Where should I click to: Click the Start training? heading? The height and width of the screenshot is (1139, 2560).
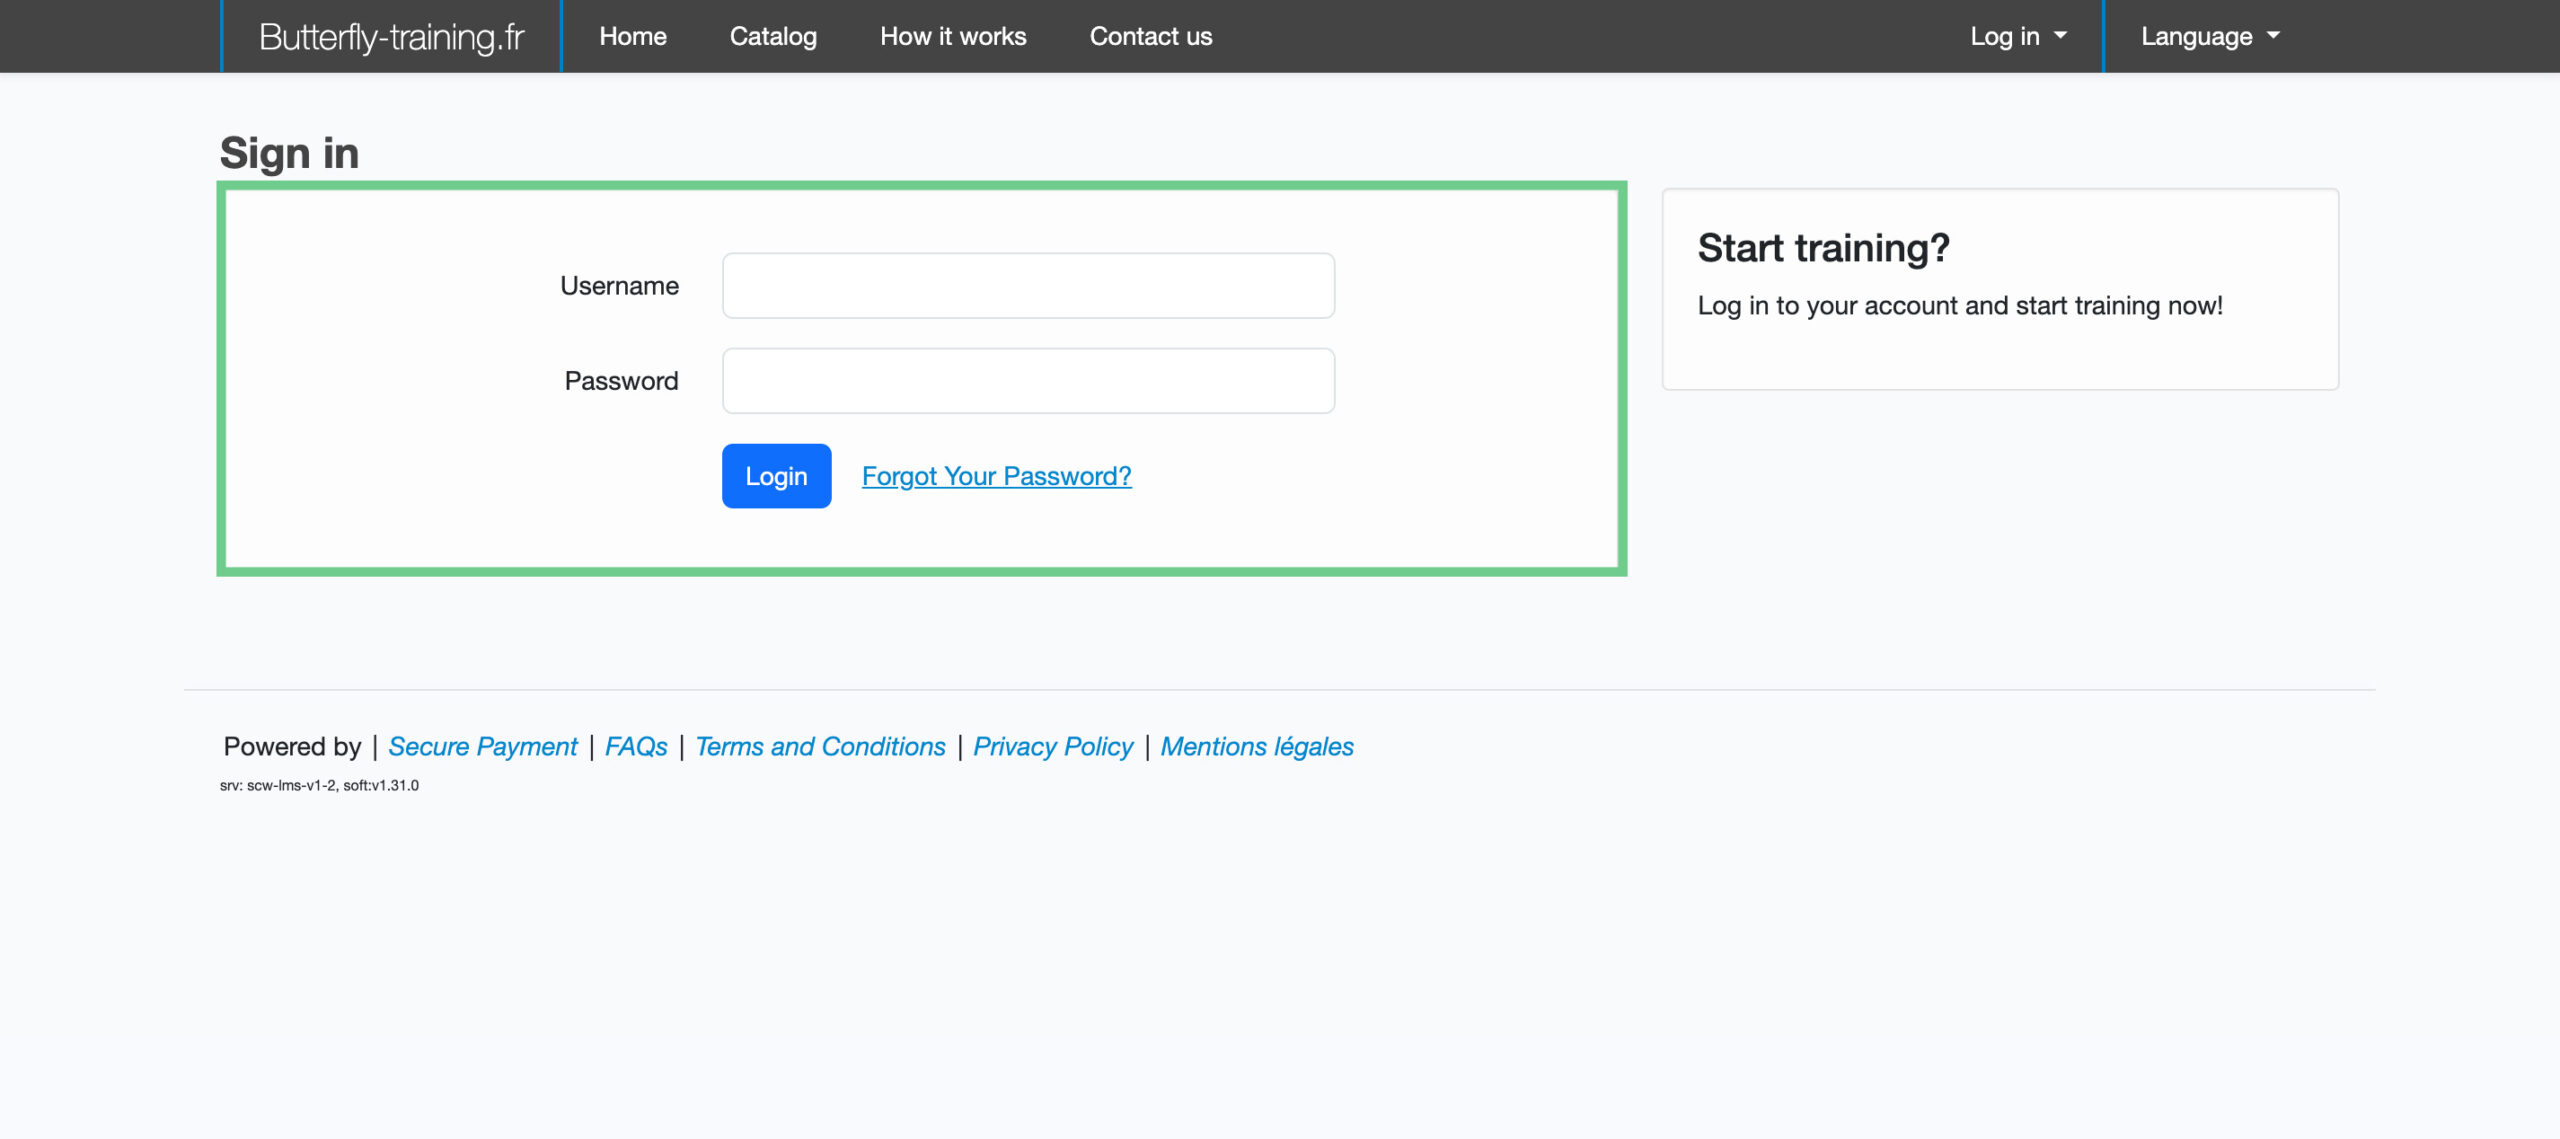click(1823, 248)
